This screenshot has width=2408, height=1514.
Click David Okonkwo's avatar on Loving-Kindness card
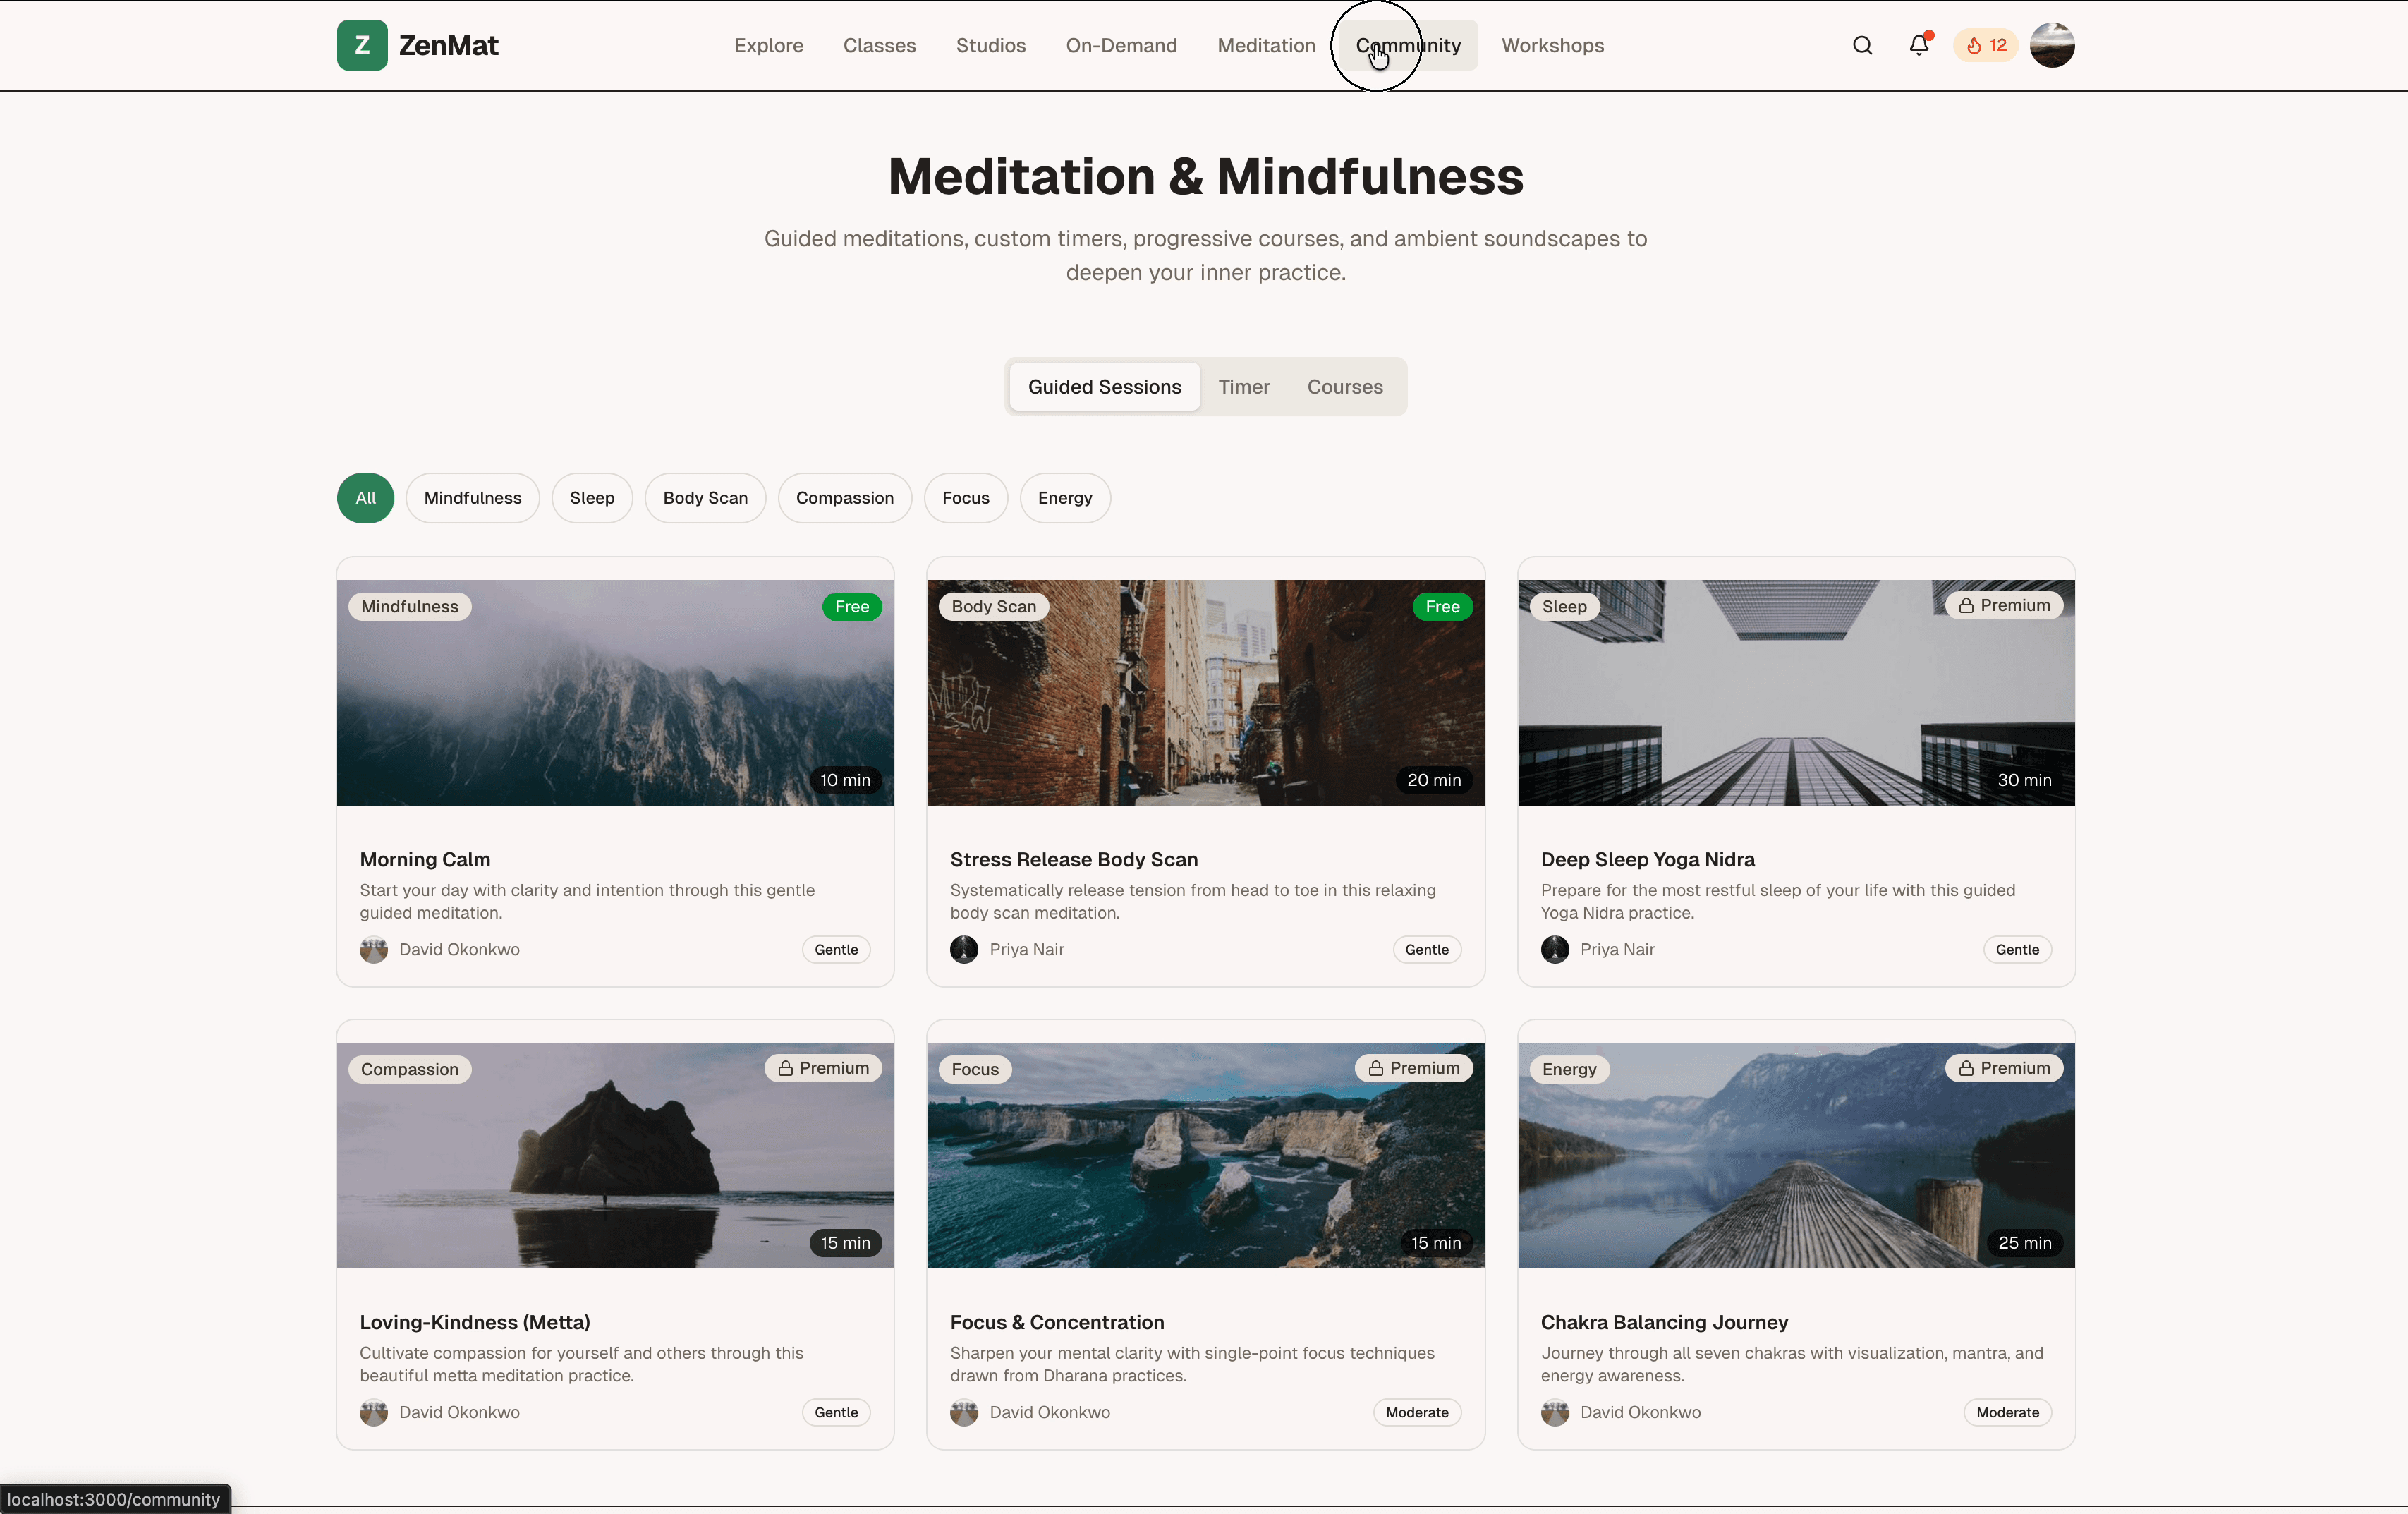click(x=373, y=1413)
